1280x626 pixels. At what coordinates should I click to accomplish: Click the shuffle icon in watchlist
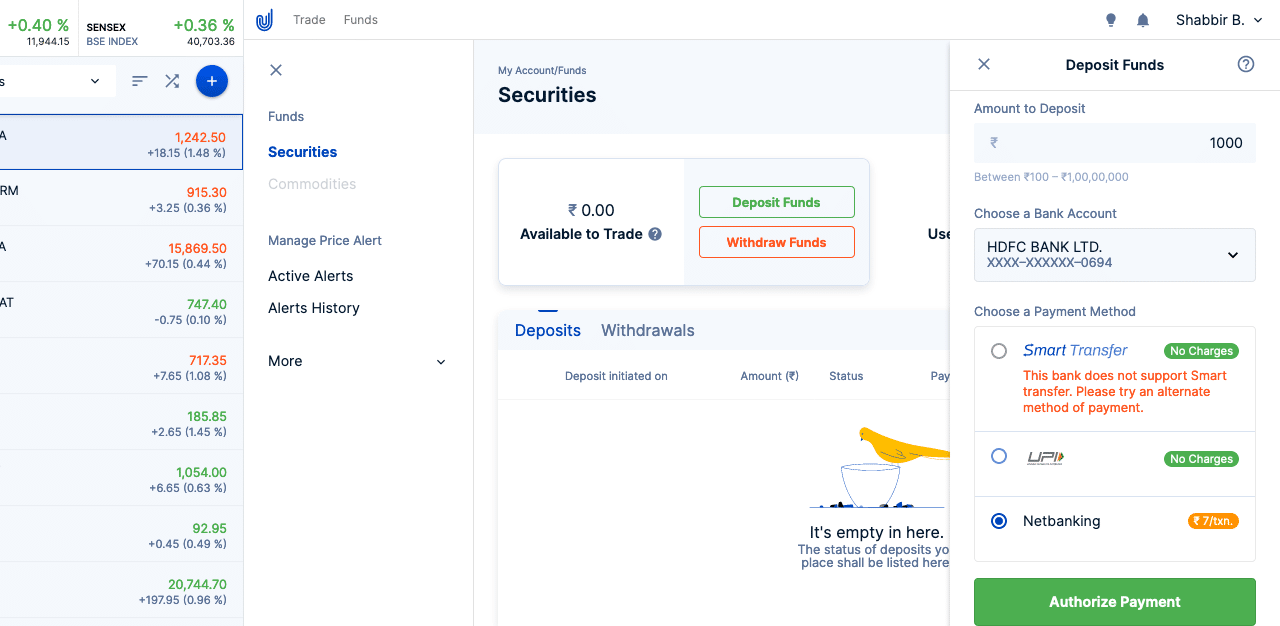172,81
